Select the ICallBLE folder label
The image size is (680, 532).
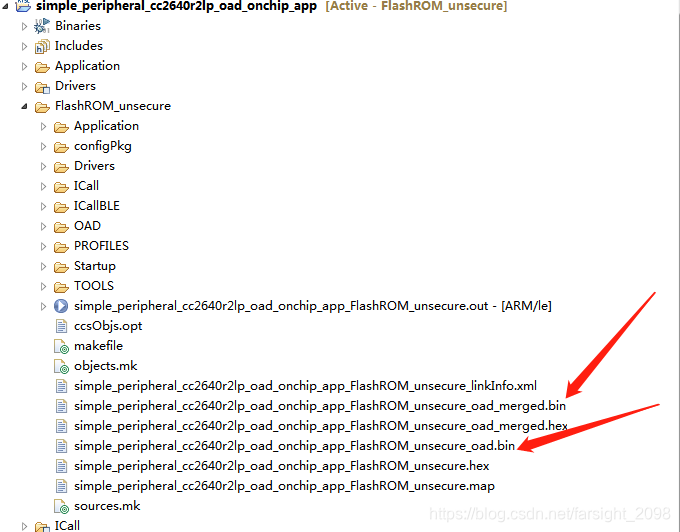click(97, 206)
